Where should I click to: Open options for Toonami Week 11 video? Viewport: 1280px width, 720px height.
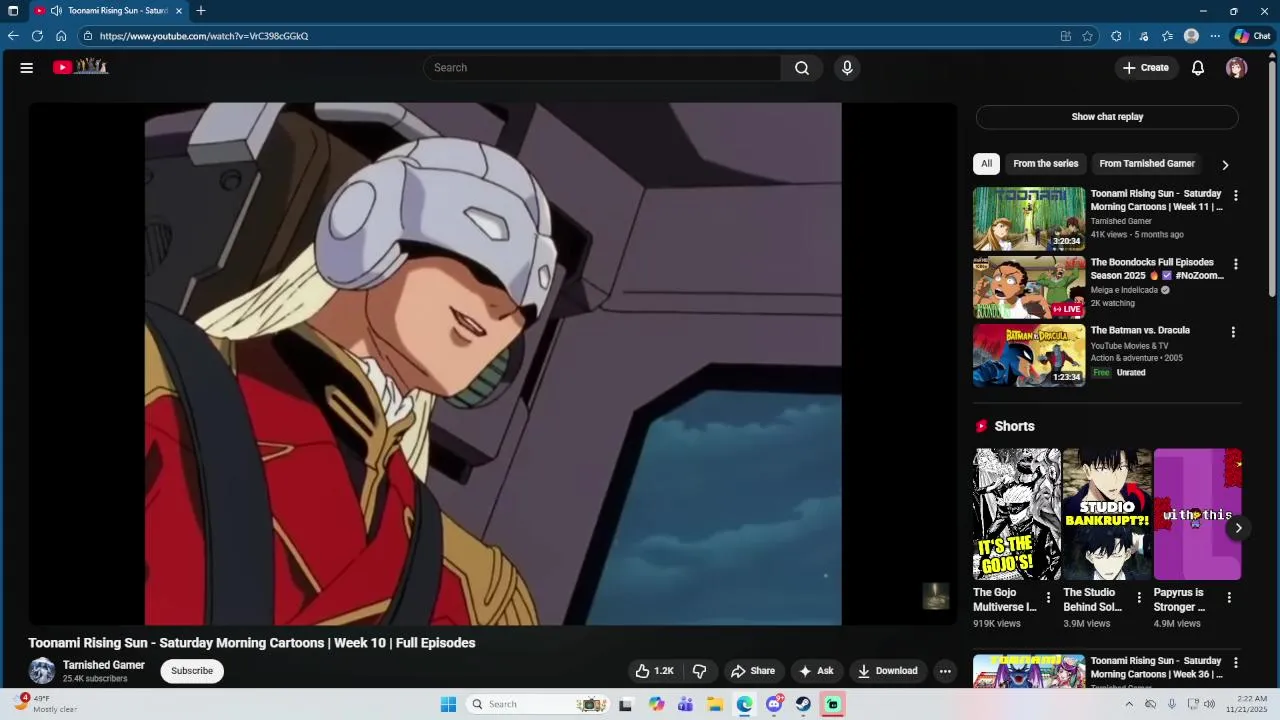[x=1235, y=196]
